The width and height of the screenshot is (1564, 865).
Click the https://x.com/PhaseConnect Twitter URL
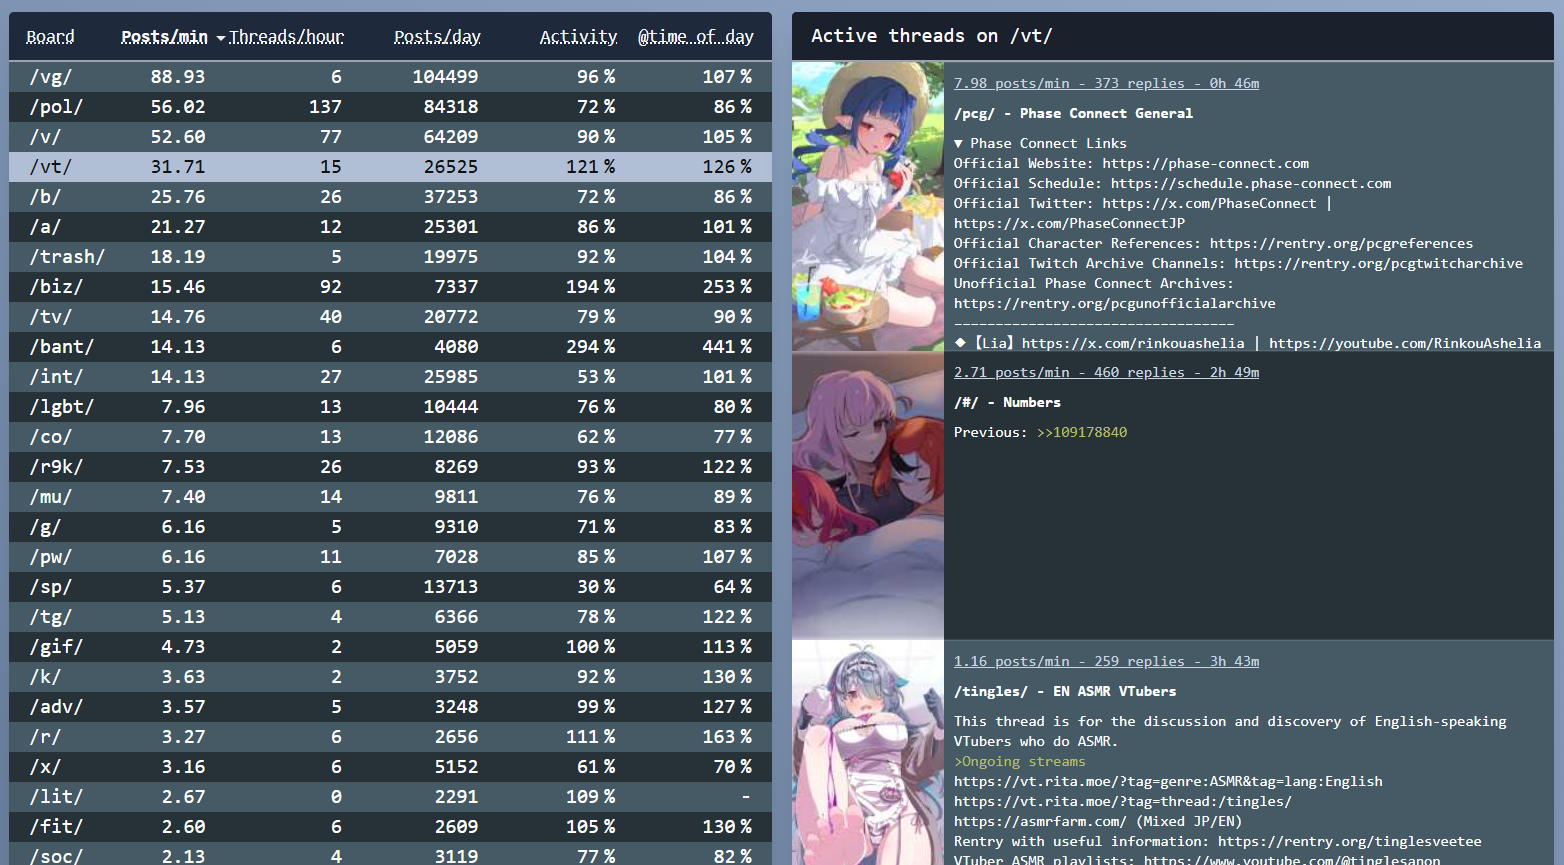[1209, 203]
